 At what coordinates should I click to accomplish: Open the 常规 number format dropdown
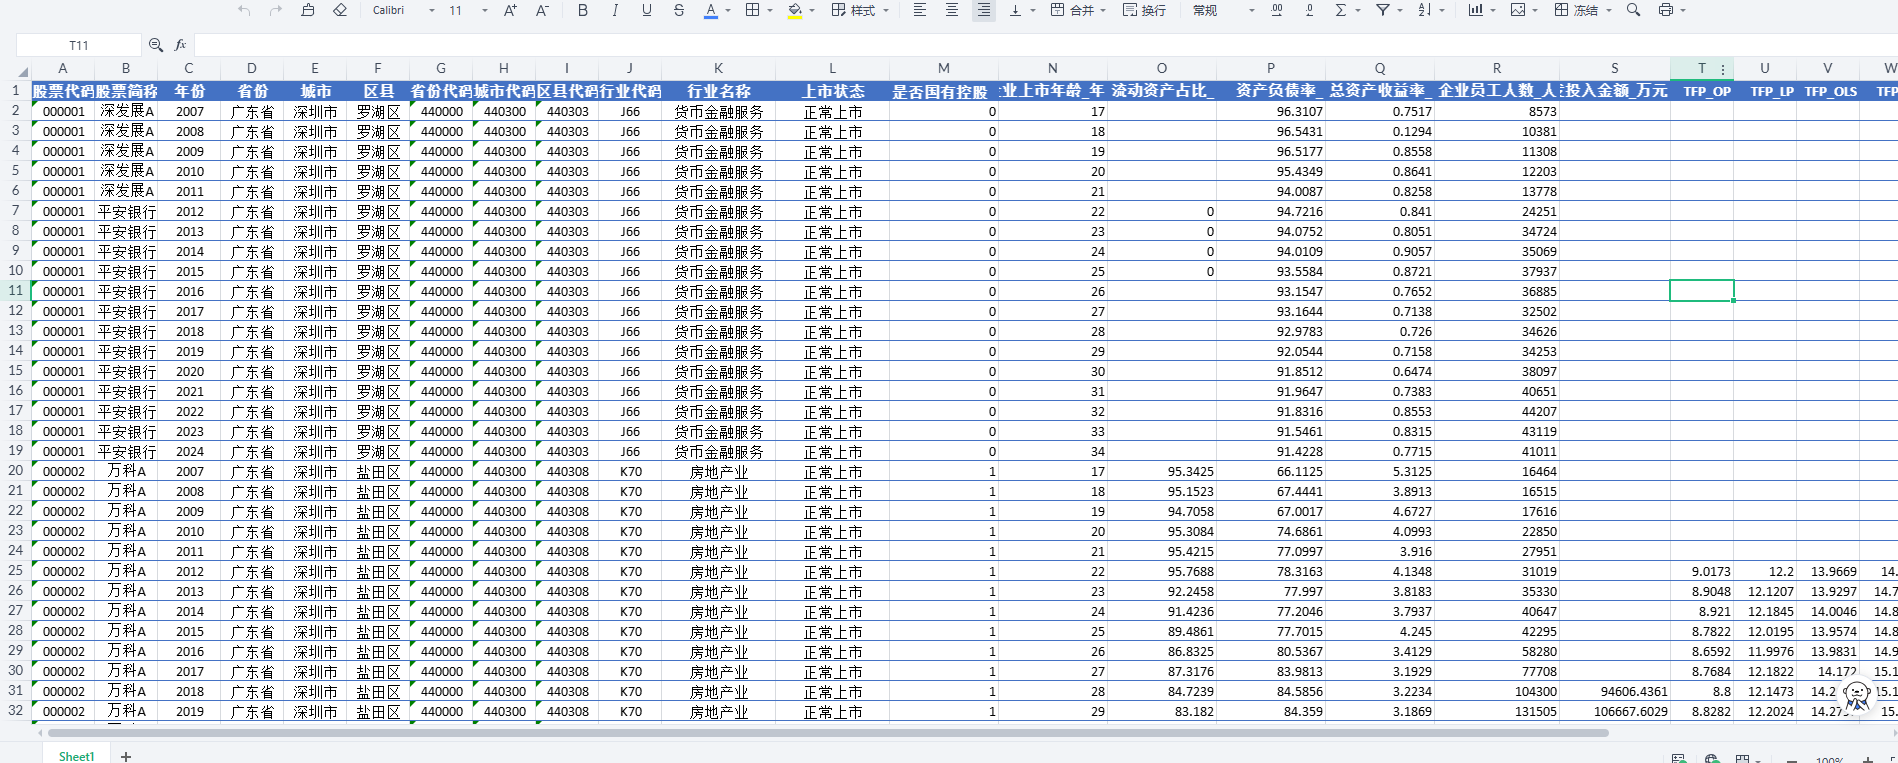(1223, 10)
